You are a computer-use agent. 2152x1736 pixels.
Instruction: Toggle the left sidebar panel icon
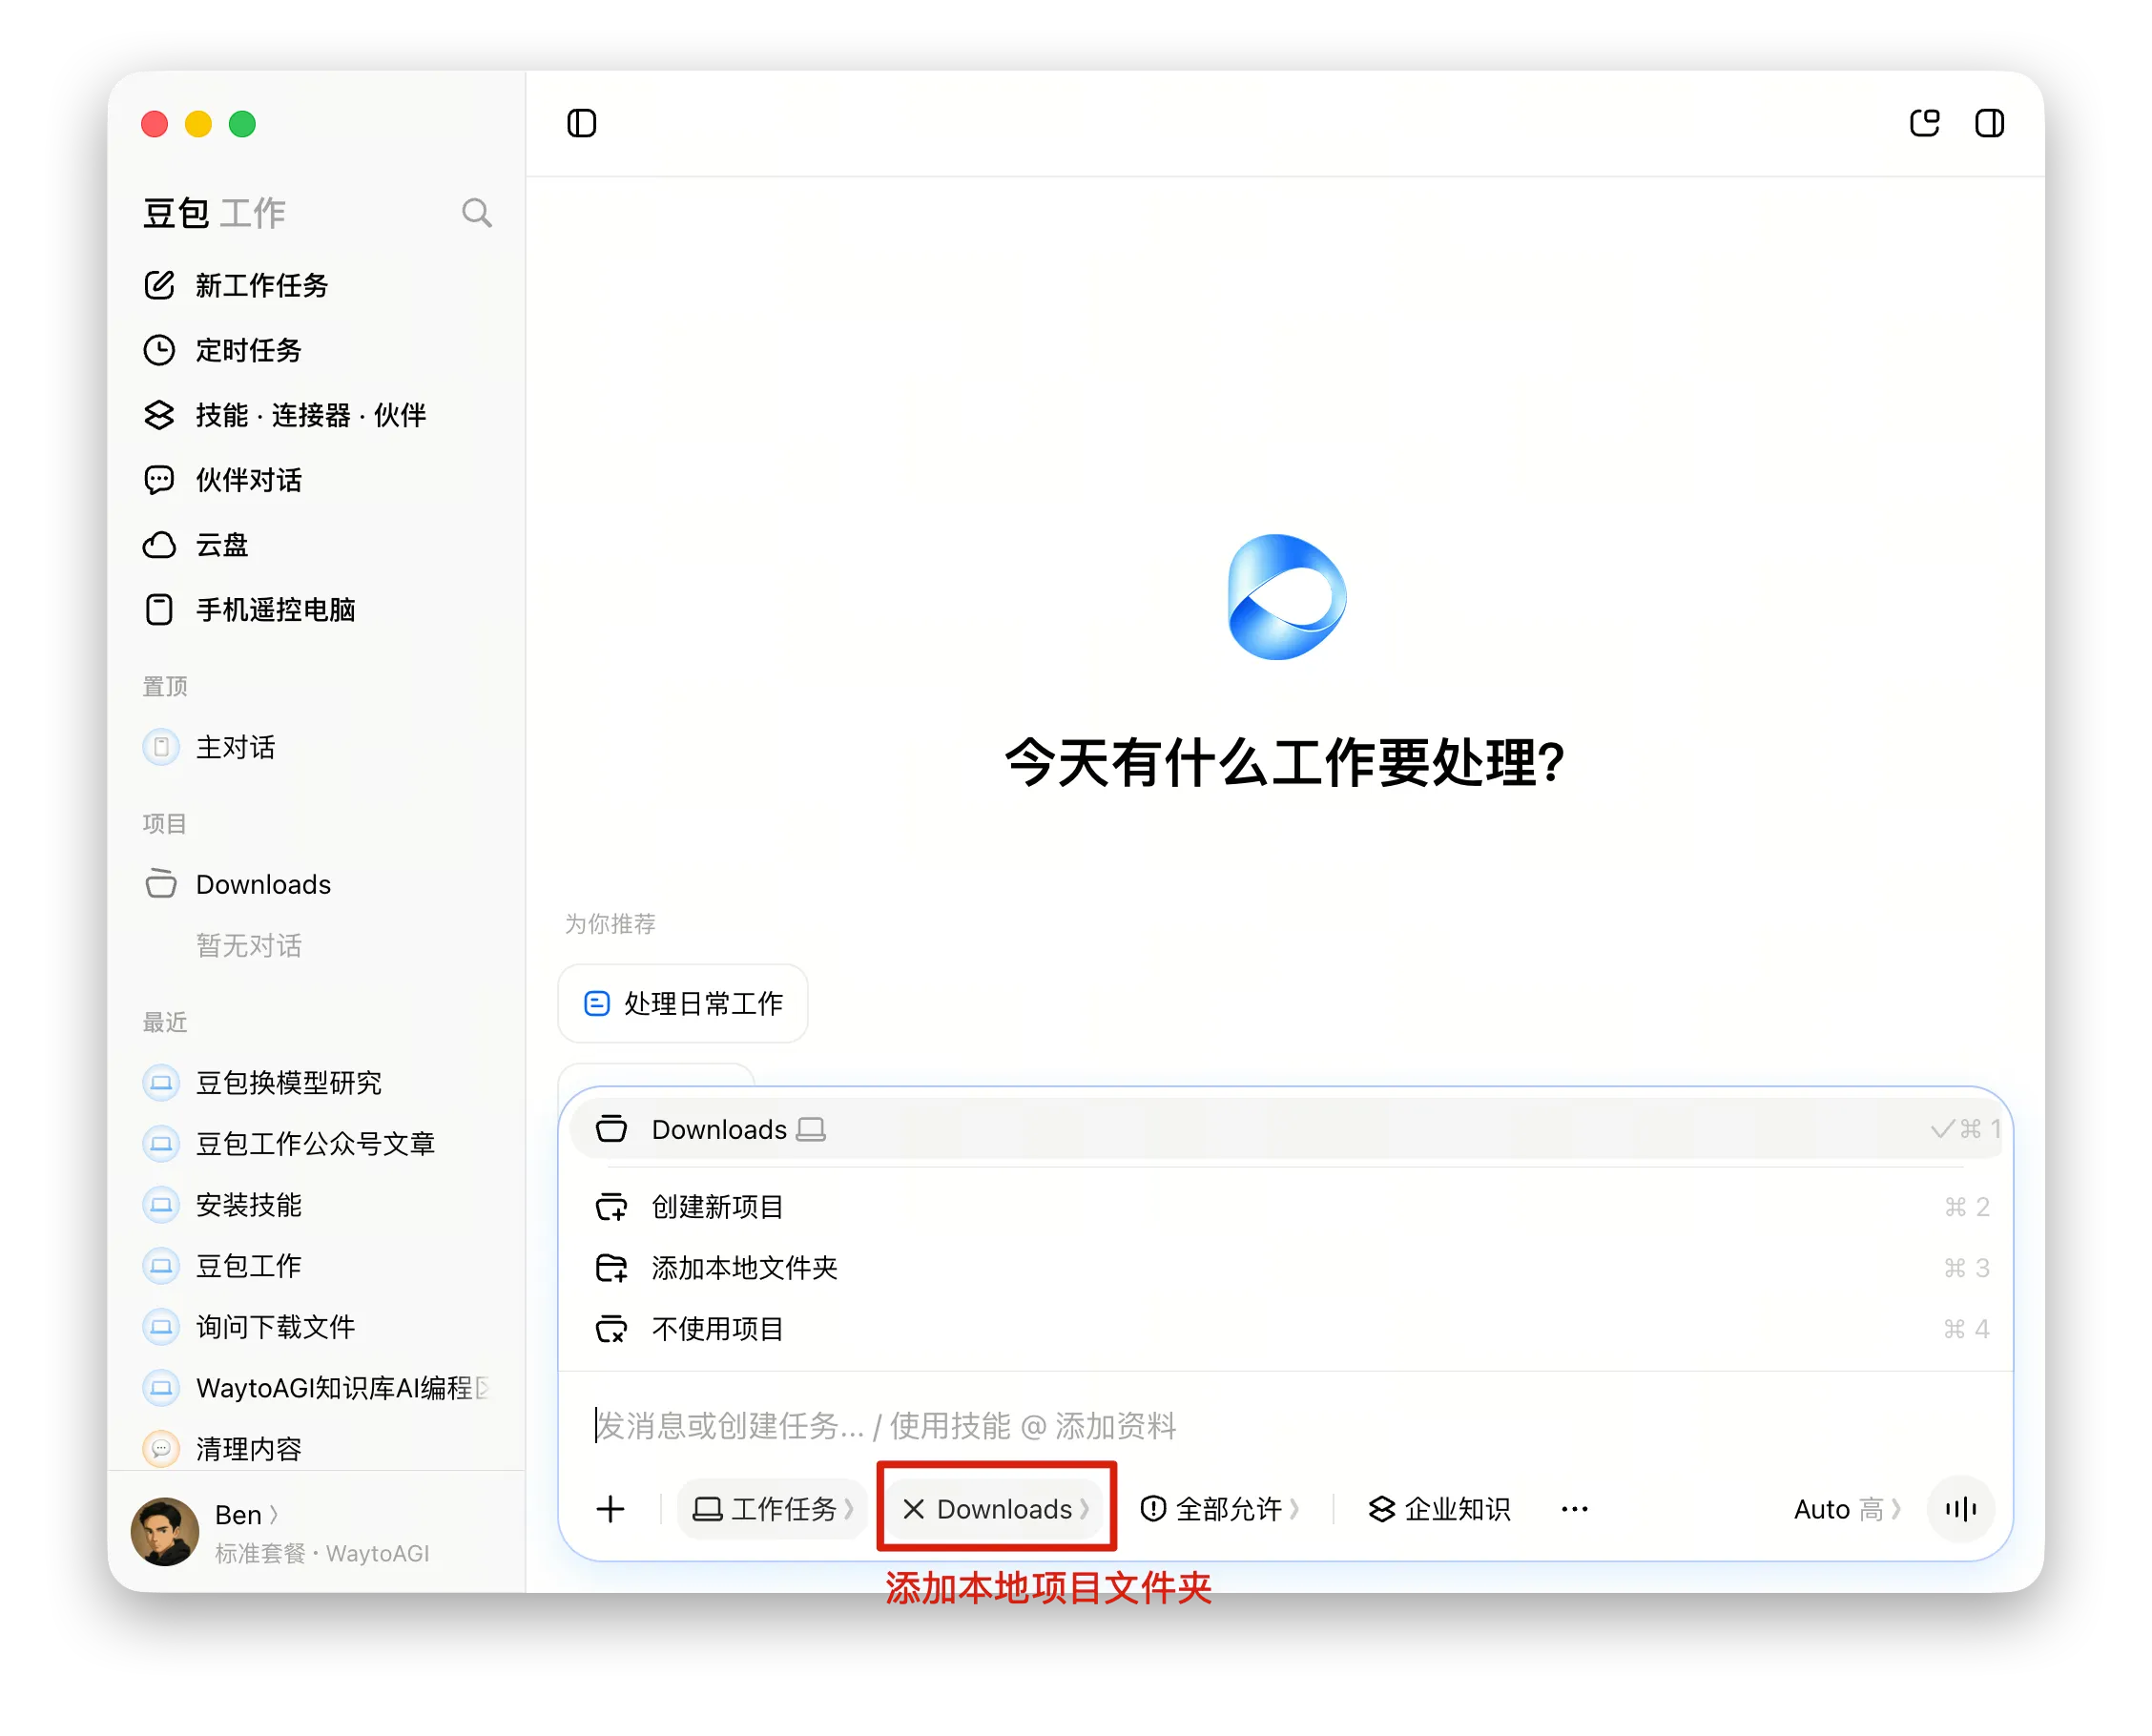coord(581,123)
